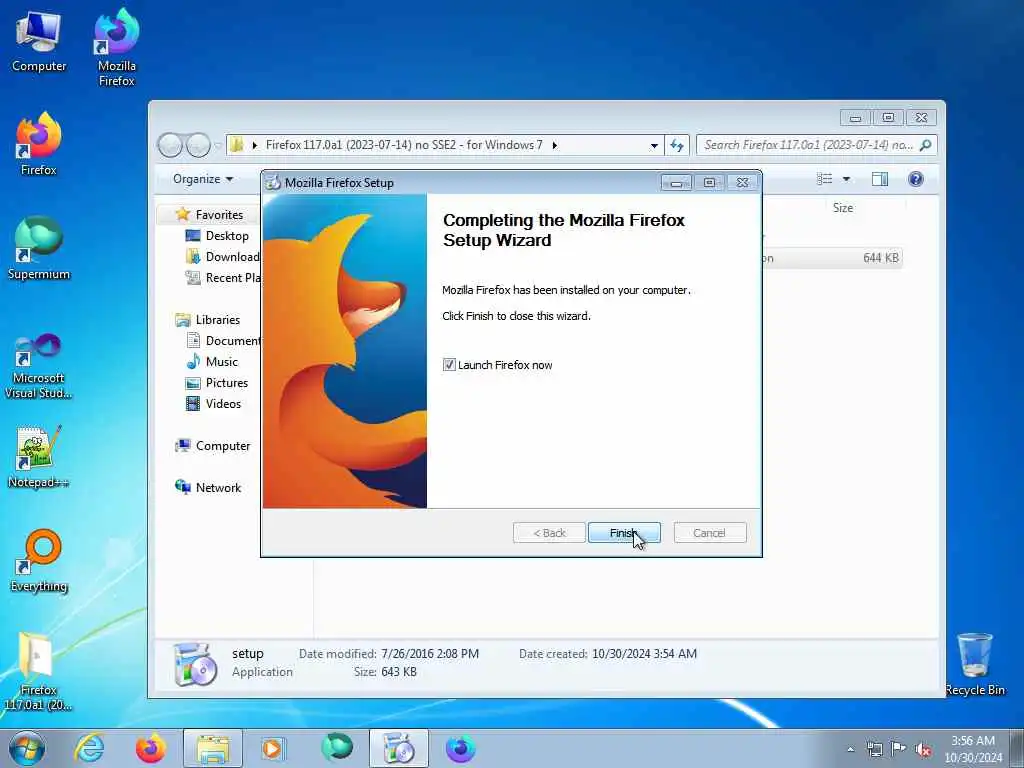Click the Explorer refresh button

point(677,146)
